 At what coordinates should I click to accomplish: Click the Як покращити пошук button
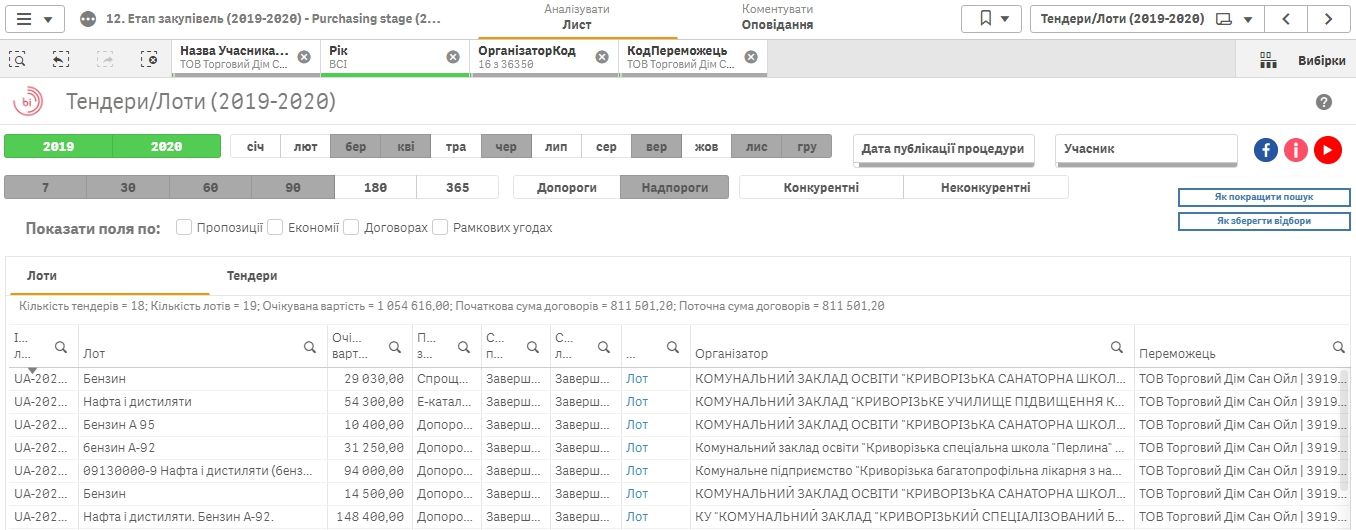pos(1264,197)
